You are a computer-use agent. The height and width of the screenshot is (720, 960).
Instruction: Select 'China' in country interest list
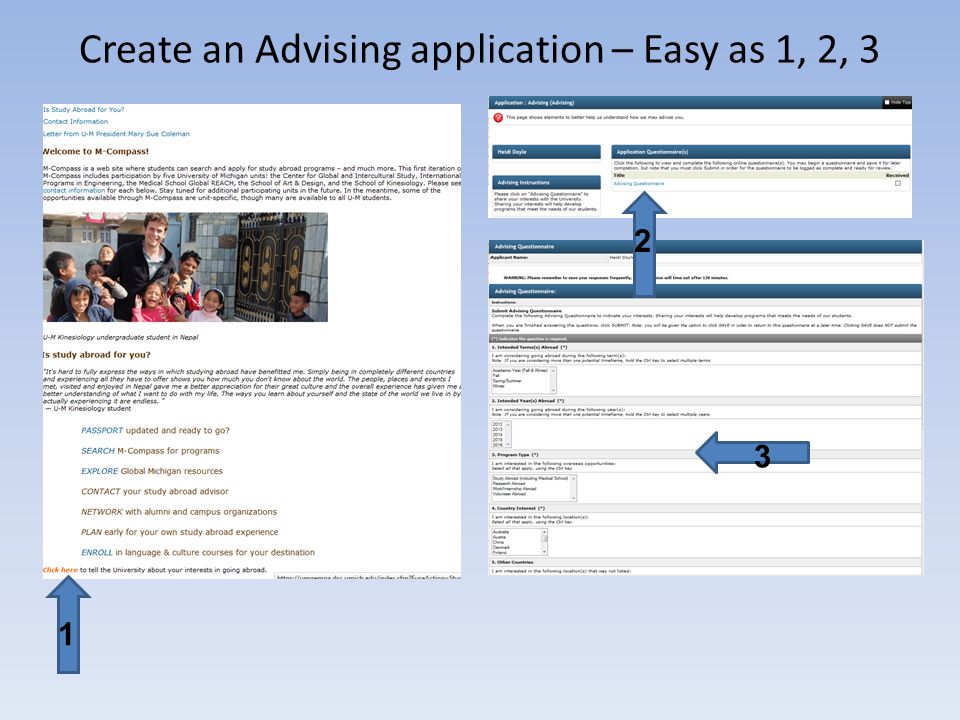498,542
